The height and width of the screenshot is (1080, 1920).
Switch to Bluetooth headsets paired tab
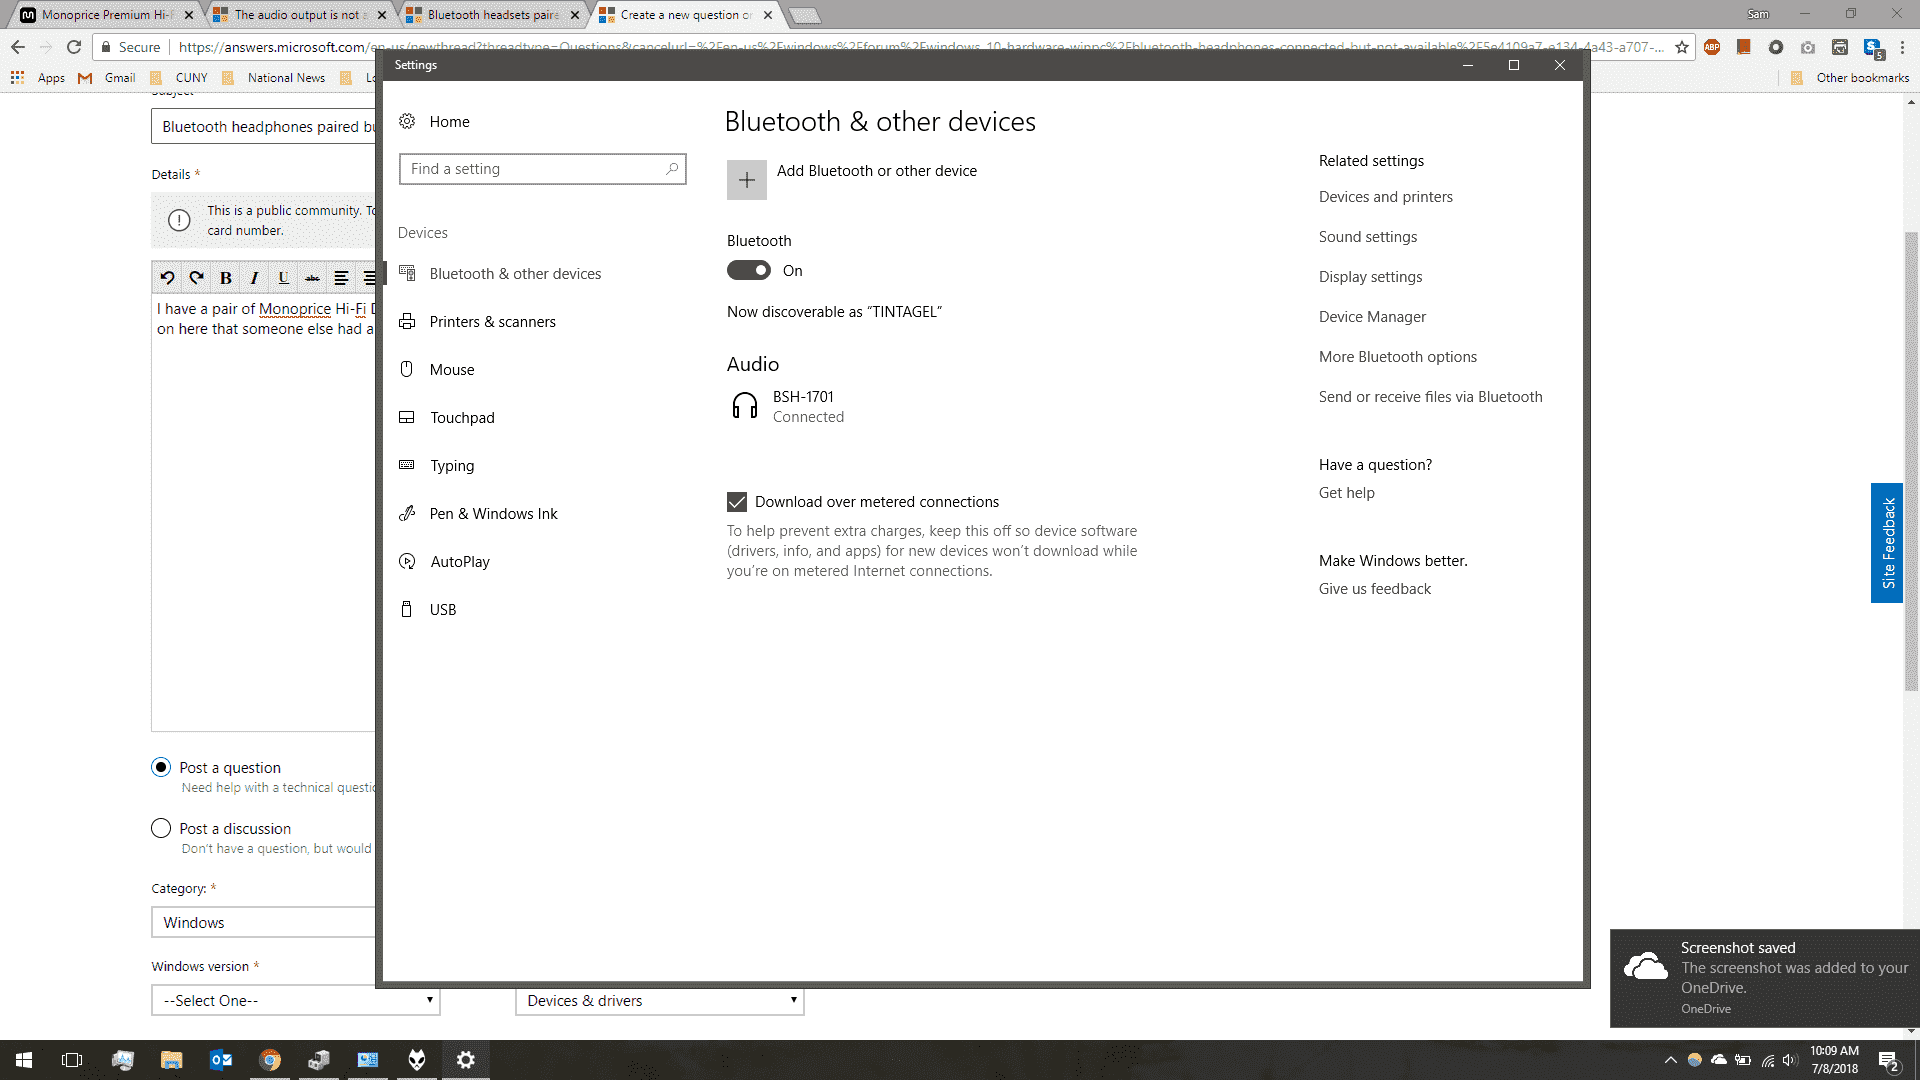pyautogui.click(x=491, y=15)
